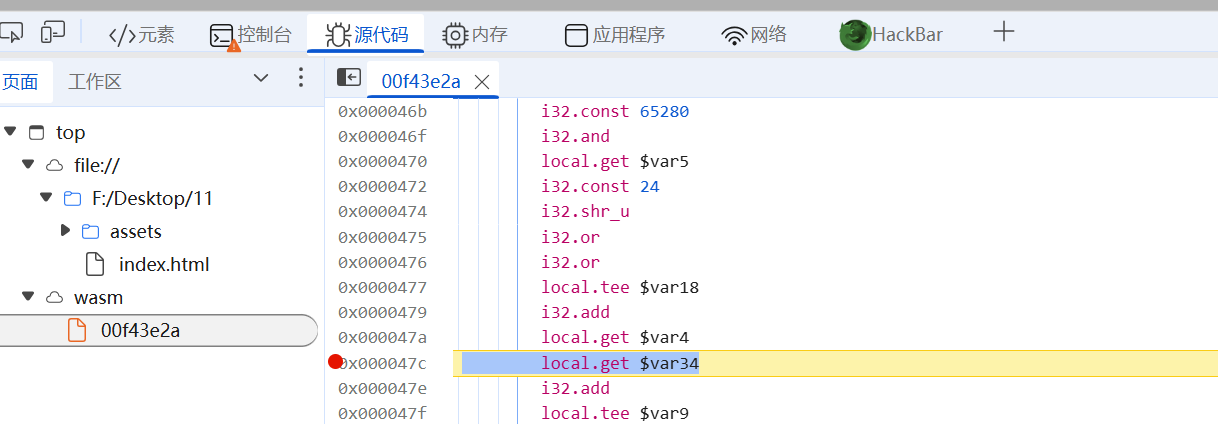Click the local.tee $var9 instruction
This screenshot has width=1218, height=424.
[x=615, y=413]
